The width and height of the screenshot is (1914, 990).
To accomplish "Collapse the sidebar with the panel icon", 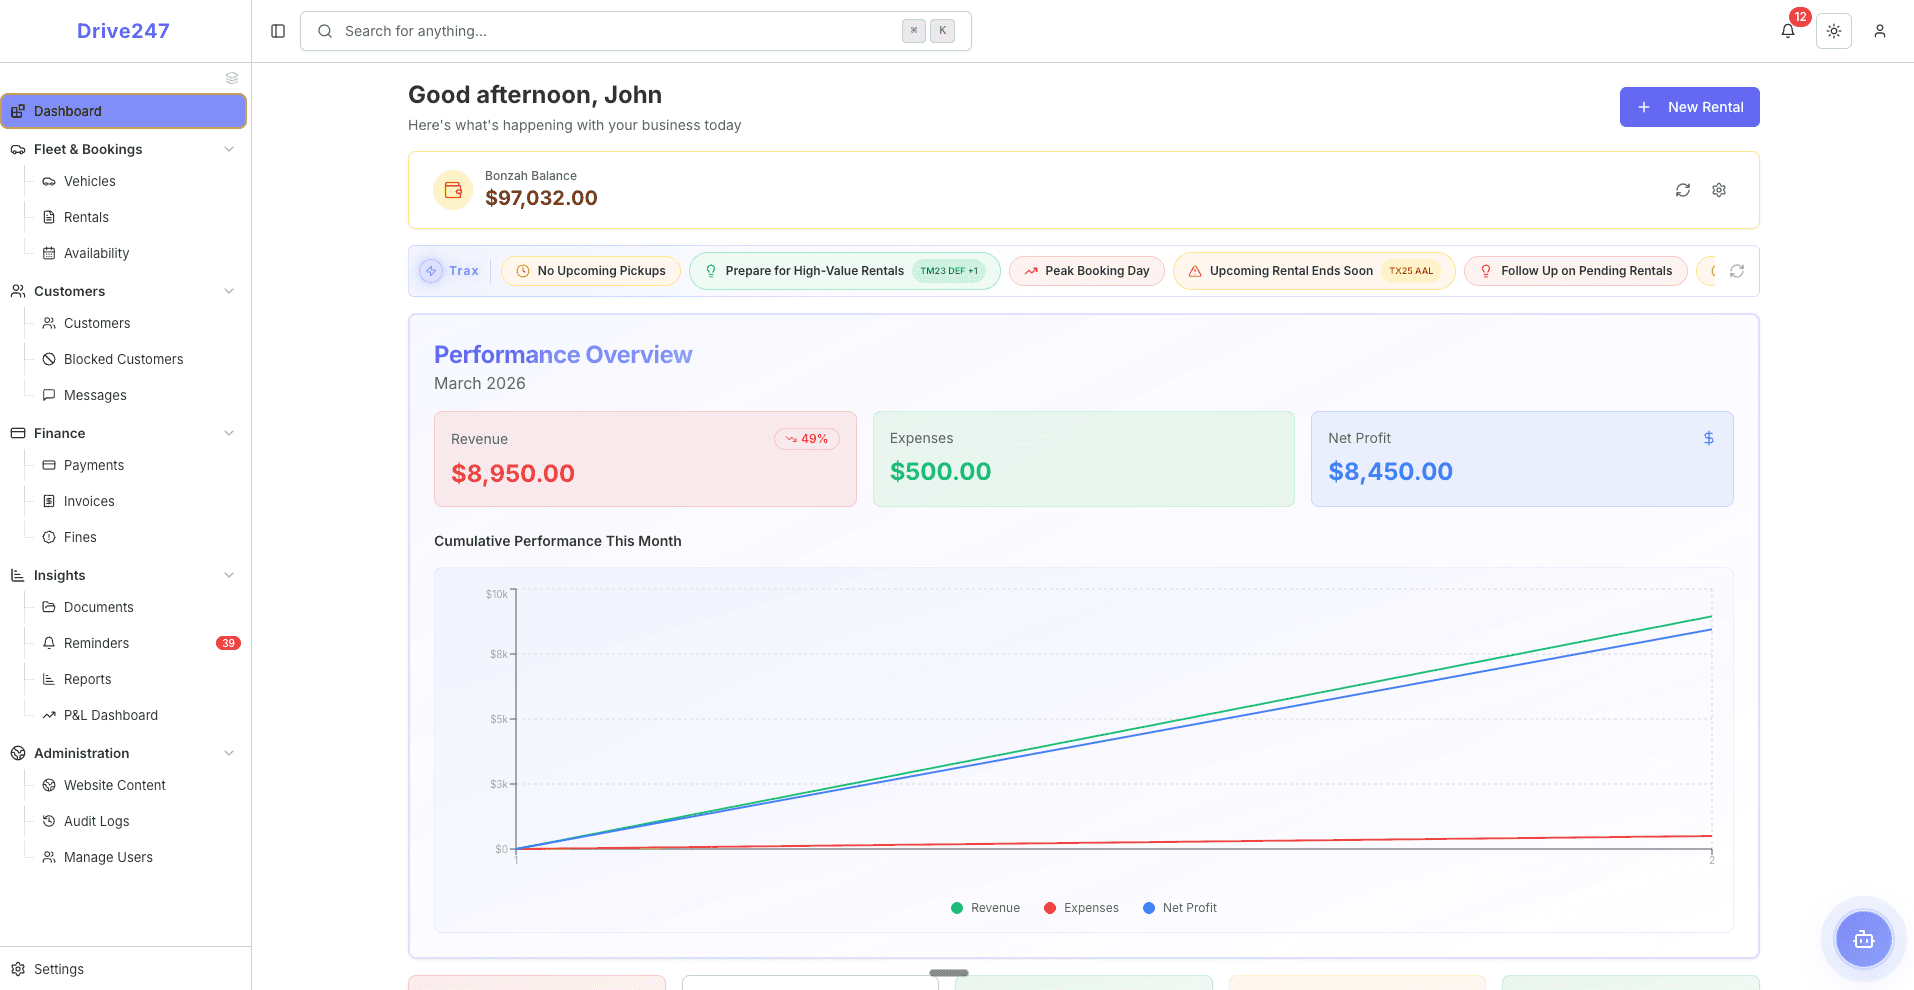I will [277, 30].
